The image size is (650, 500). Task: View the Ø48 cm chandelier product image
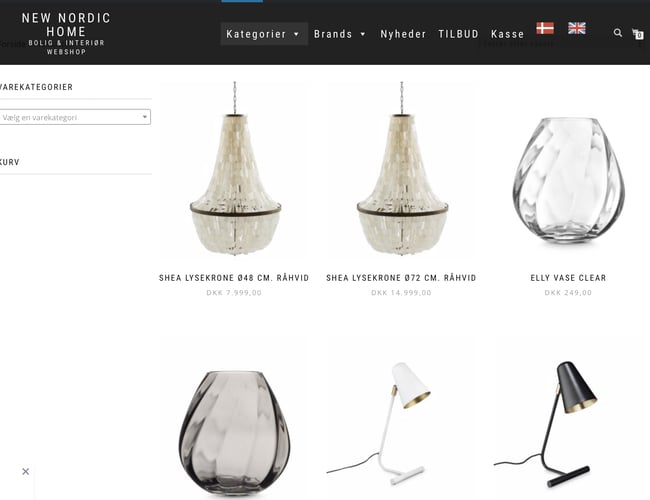coord(235,168)
